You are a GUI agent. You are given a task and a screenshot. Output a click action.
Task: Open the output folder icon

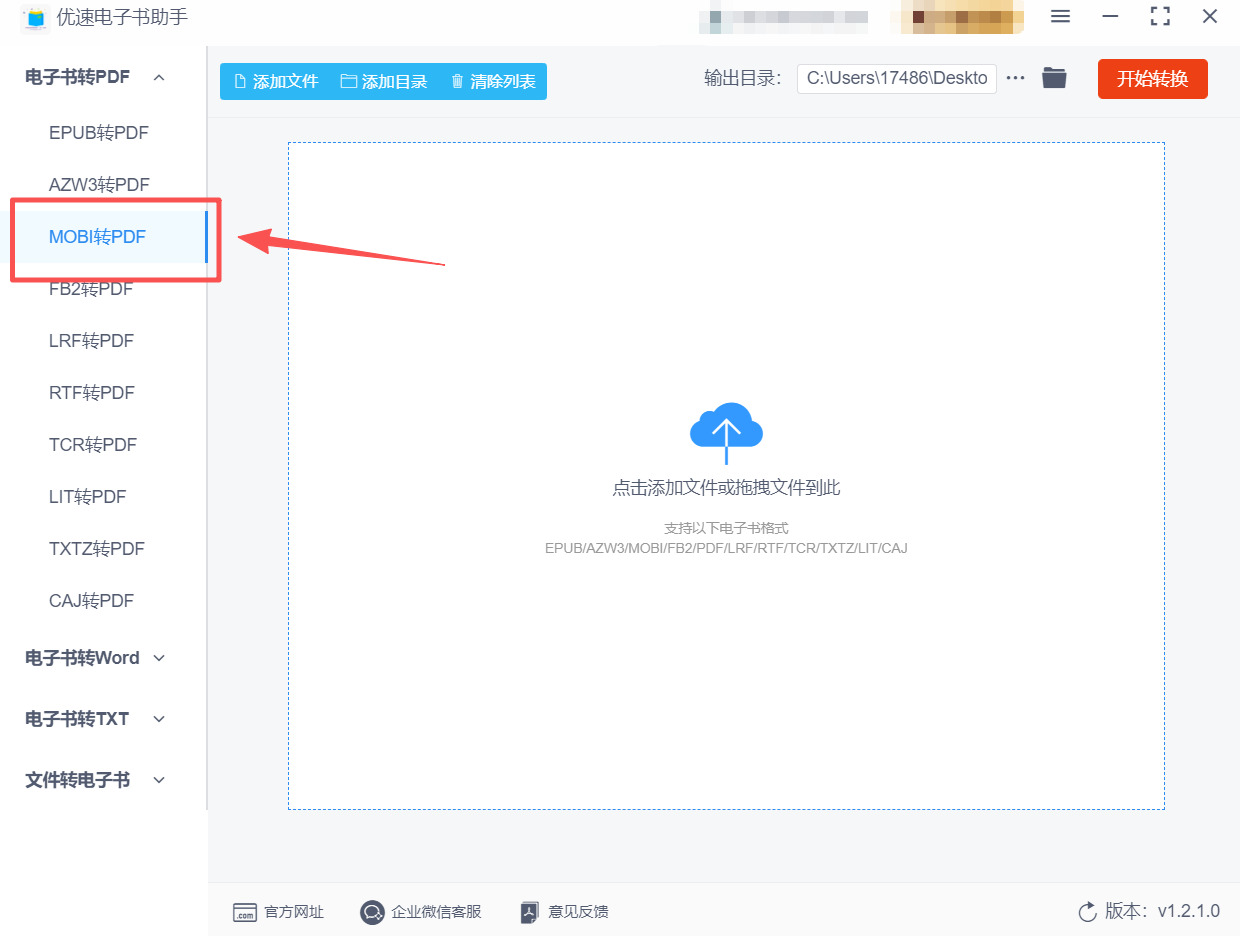[x=1054, y=78]
